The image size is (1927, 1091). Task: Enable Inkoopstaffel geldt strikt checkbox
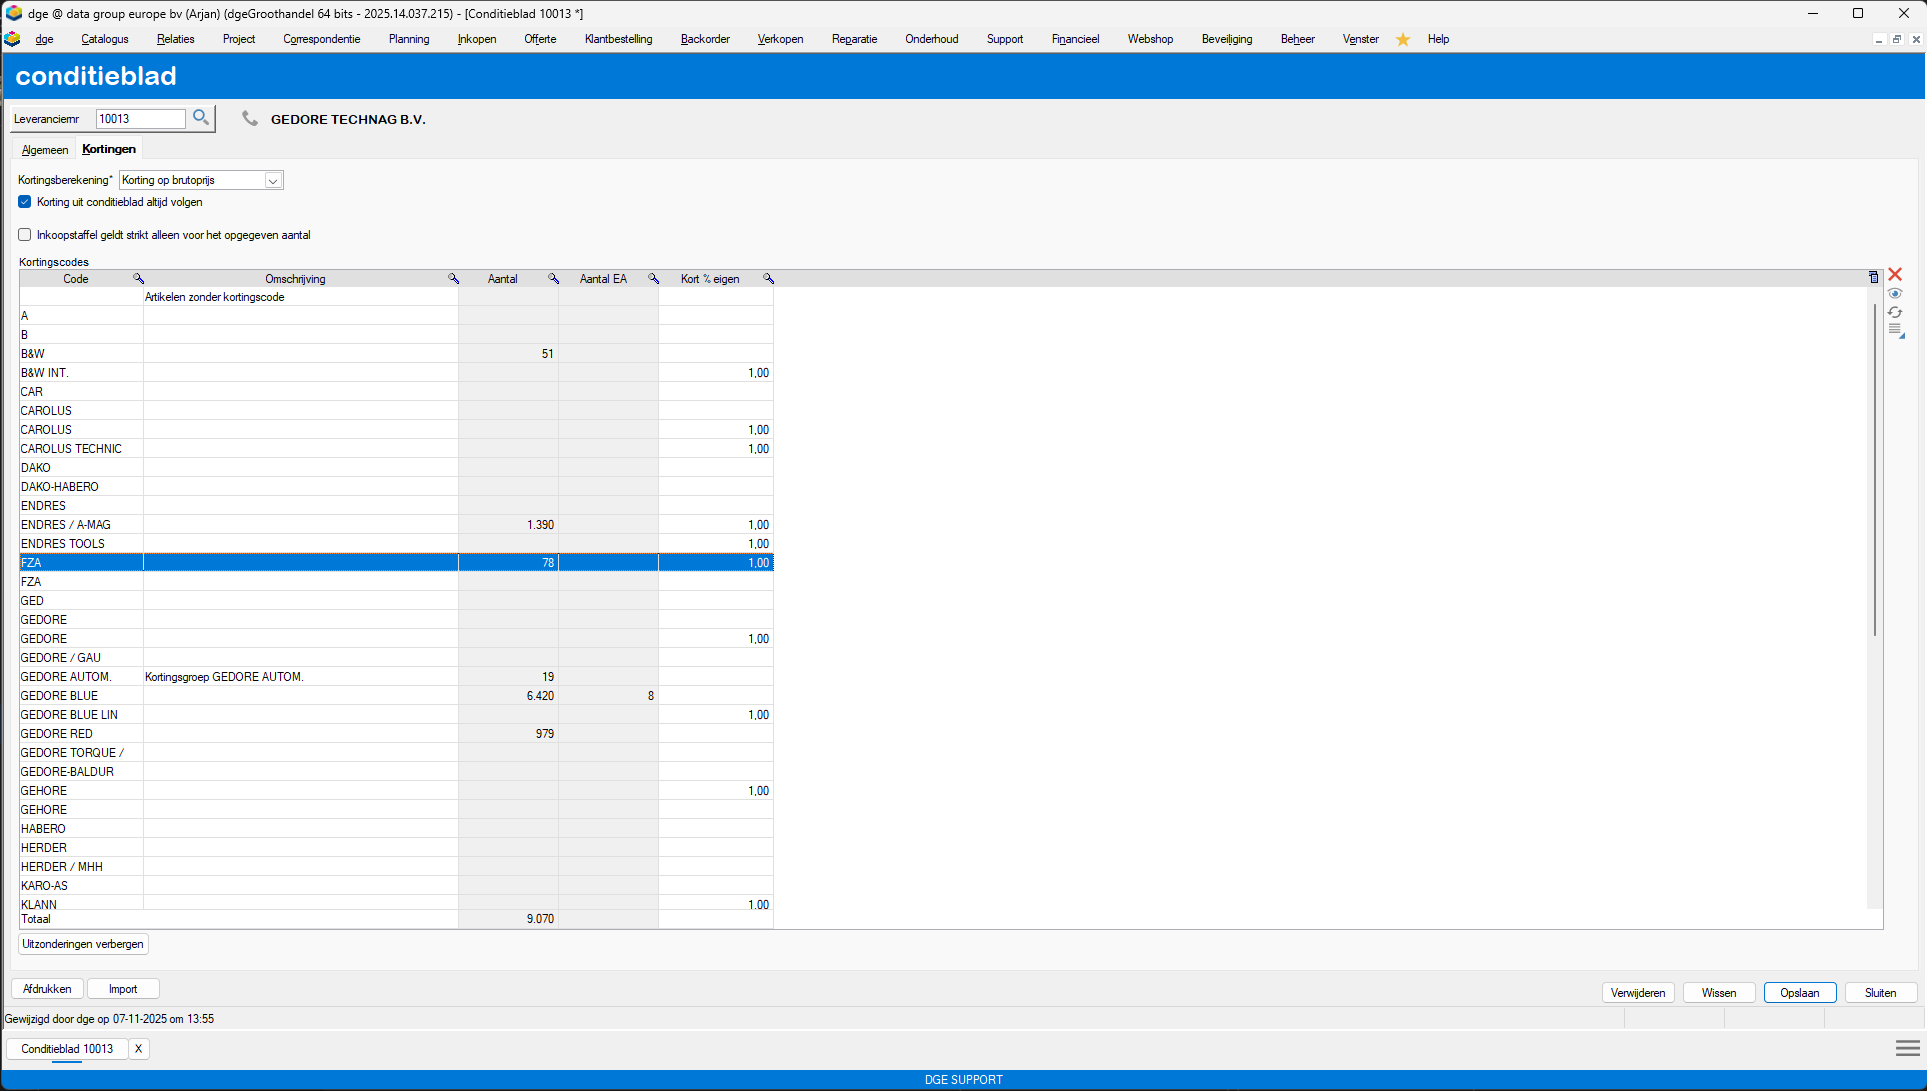pyautogui.click(x=25, y=235)
